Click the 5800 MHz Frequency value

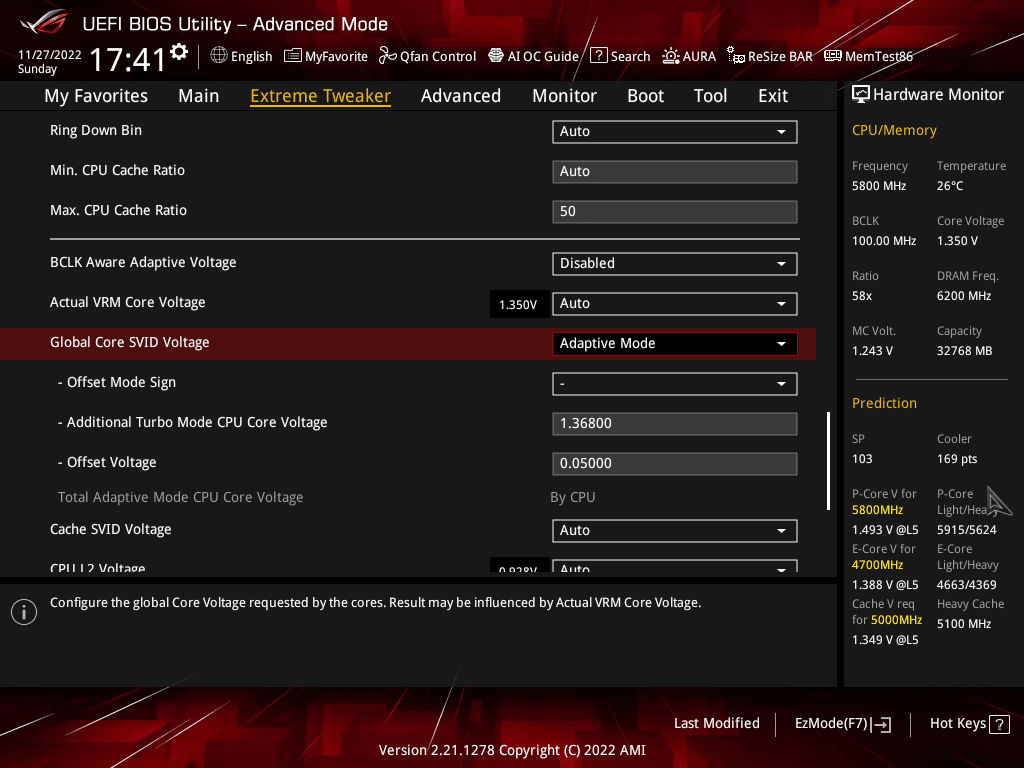[x=879, y=186]
